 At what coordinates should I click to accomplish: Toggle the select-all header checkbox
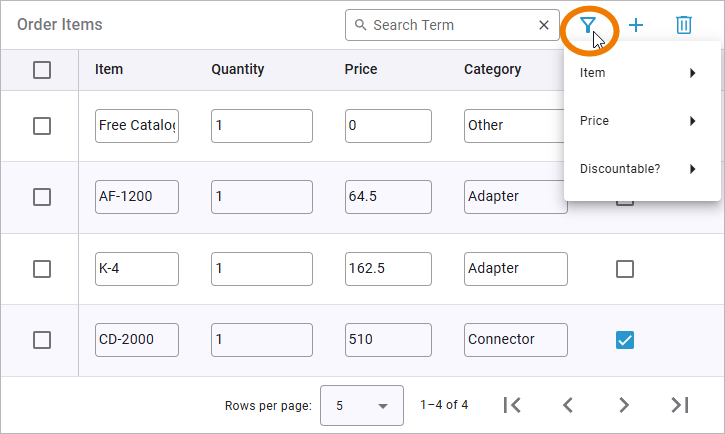tap(42, 70)
